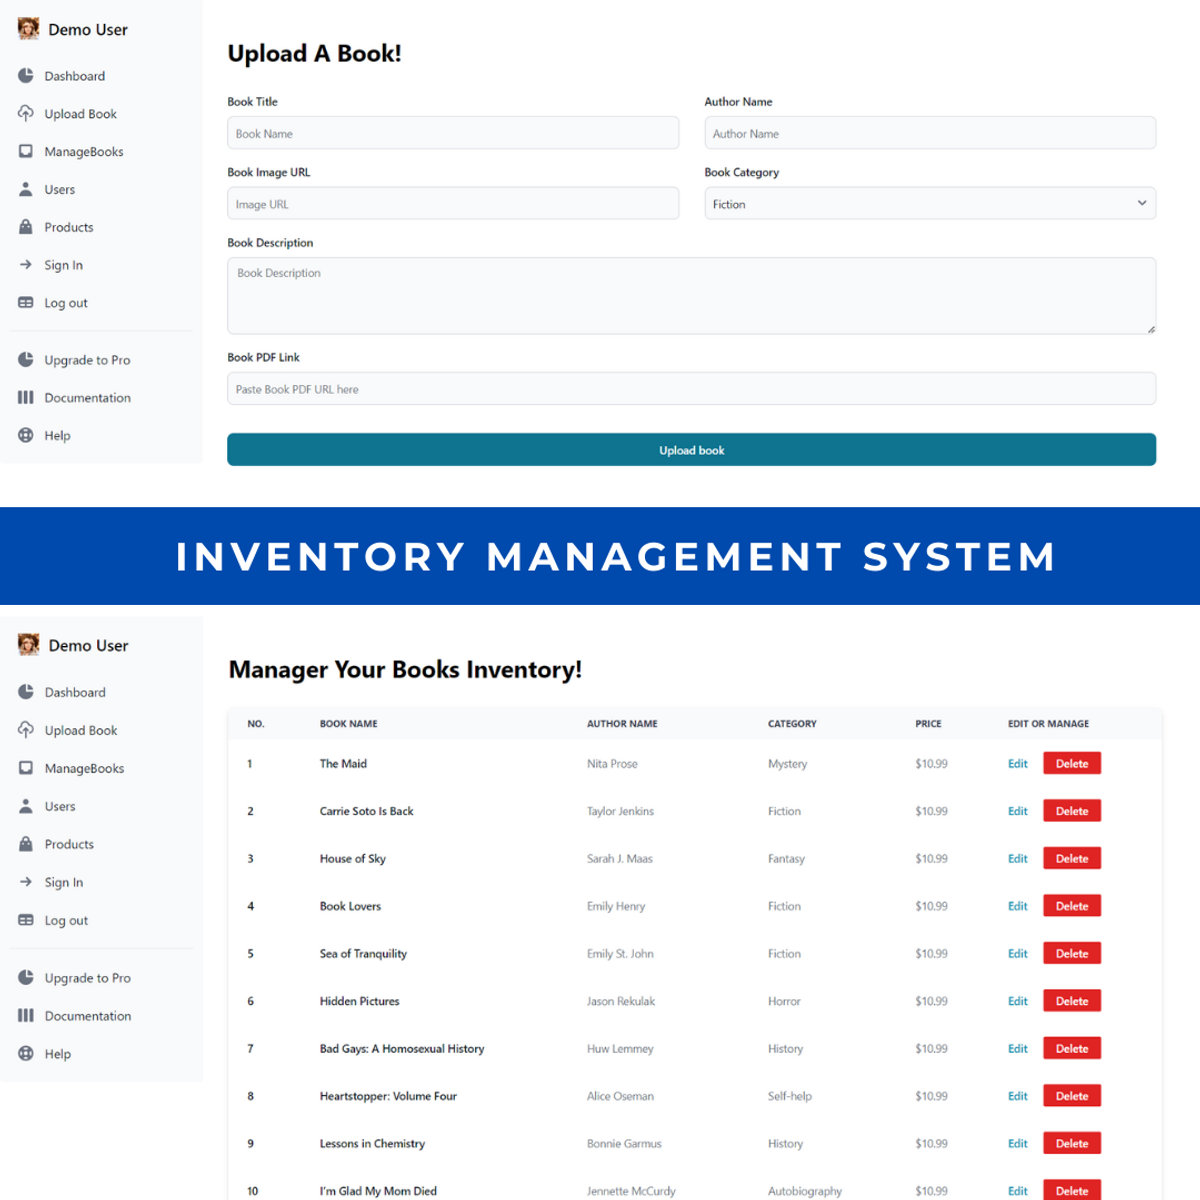This screenshot has width=1200, height=1200.
Task: Select the Upgrade to Pro option
Action: pyautogui.click(x=88, y=359)
